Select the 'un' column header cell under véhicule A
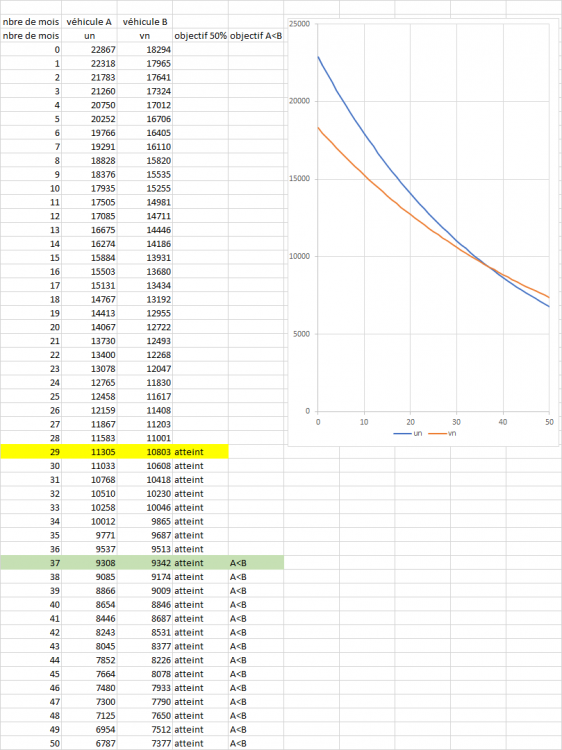This screenshot has width=562, height=750. pos(89,35)
